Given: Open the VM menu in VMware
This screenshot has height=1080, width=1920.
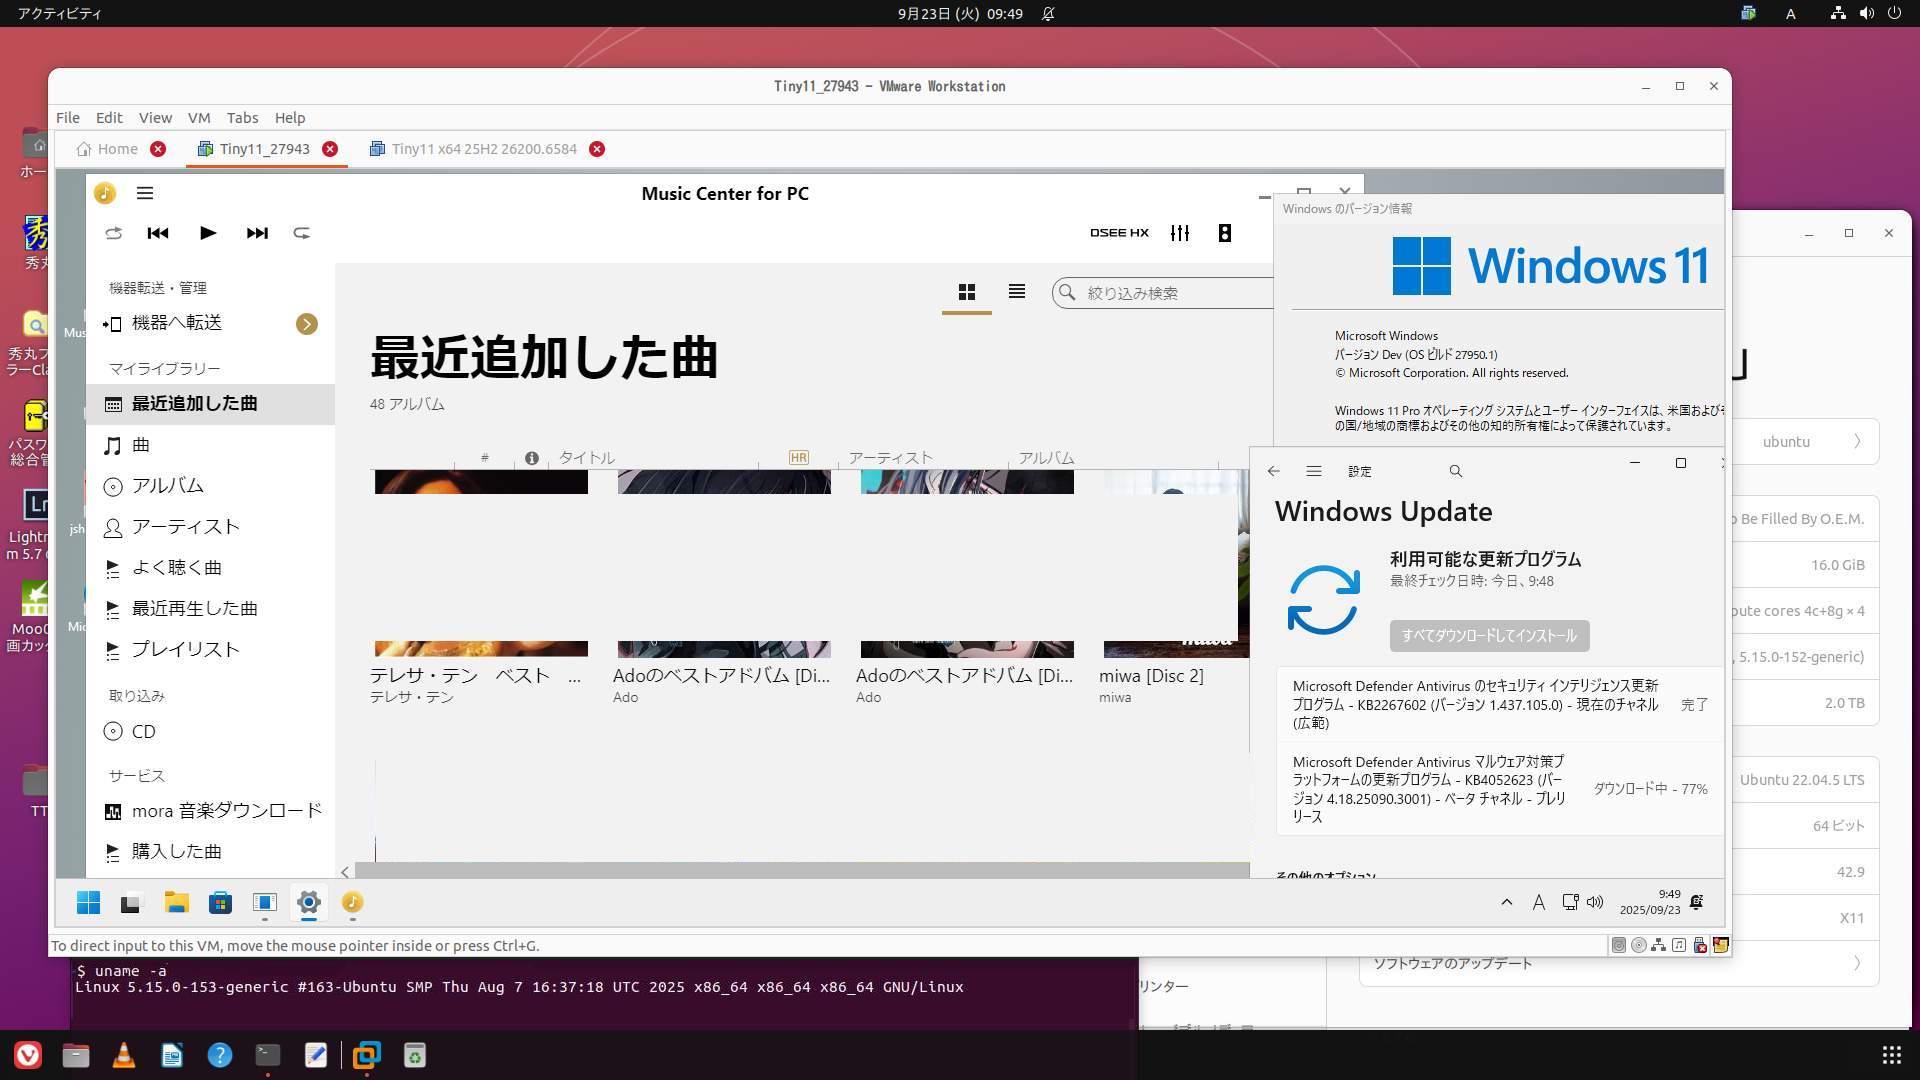Looking at the screenshot, I should click(199, 118).
